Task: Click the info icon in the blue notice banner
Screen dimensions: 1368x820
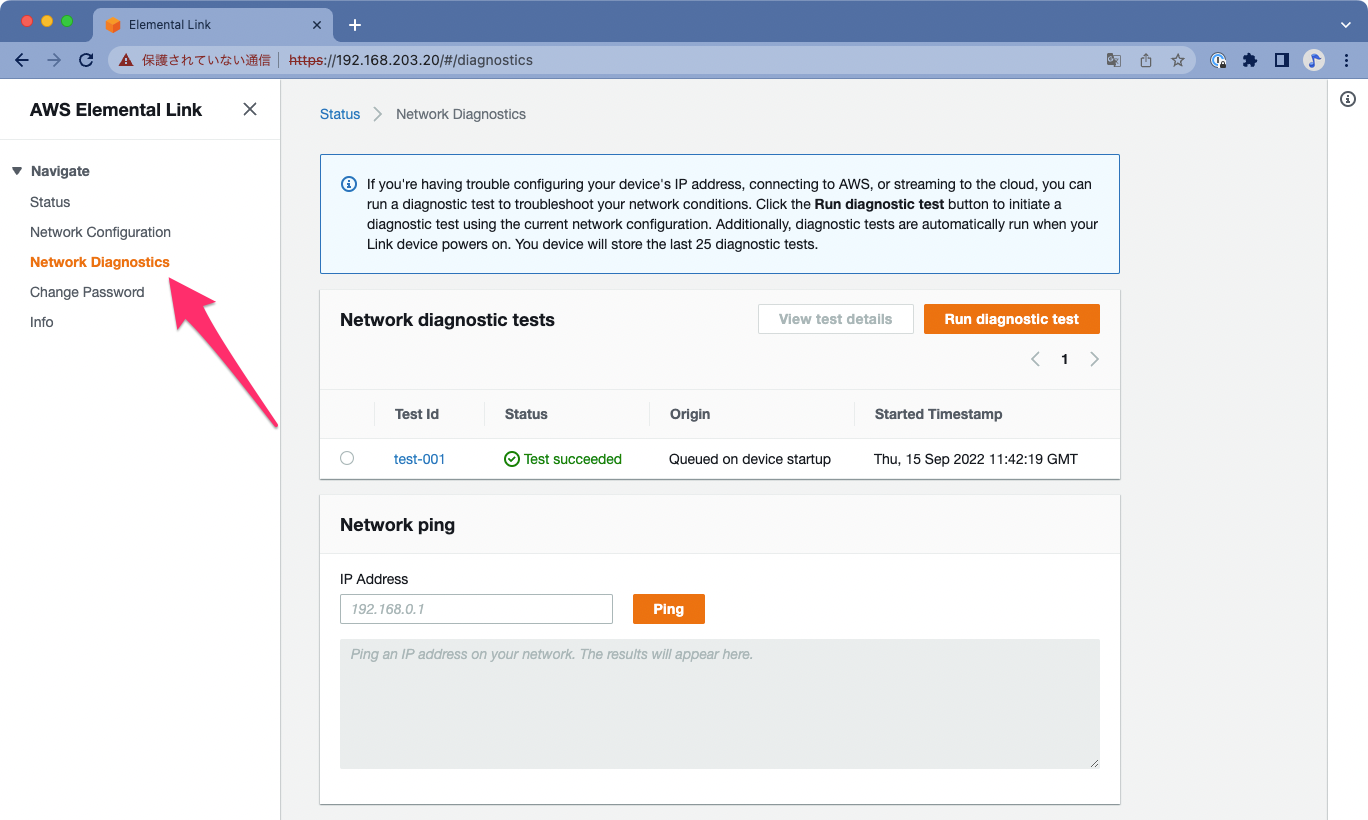Action: tap(348, 184)
